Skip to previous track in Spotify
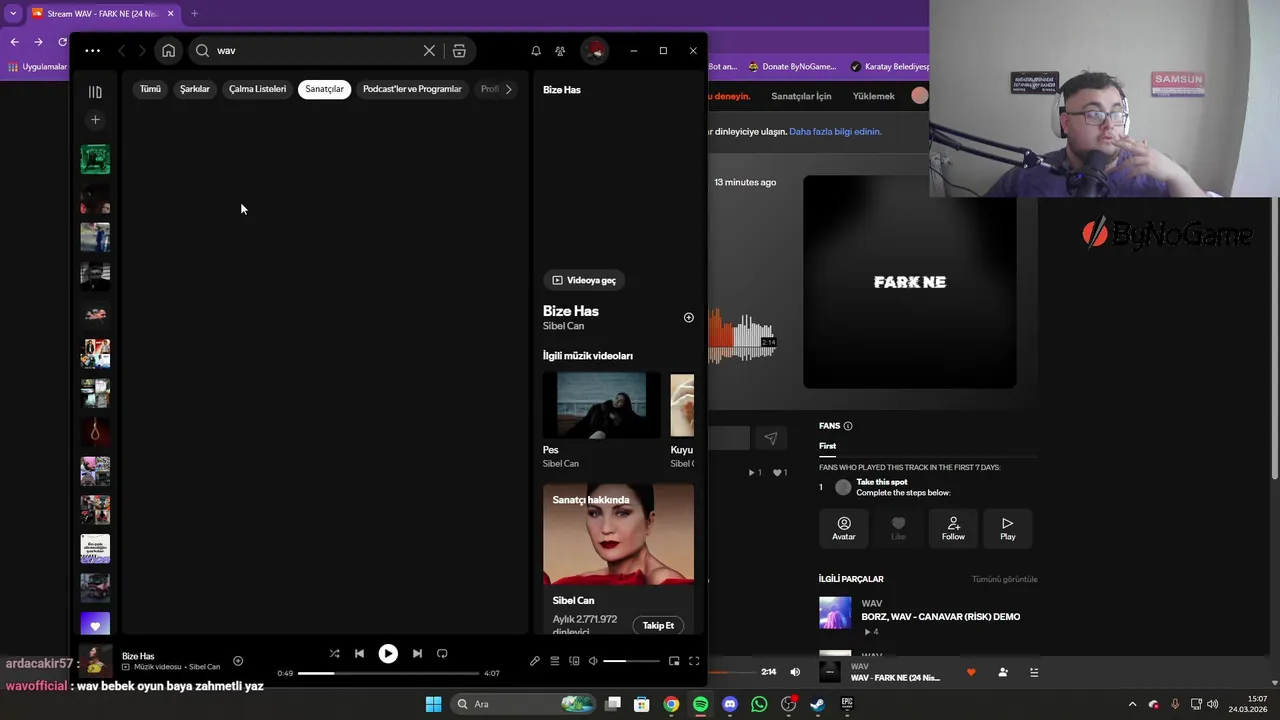The width and height of the screenshot is (1280, 720). (x=359, y=654)
